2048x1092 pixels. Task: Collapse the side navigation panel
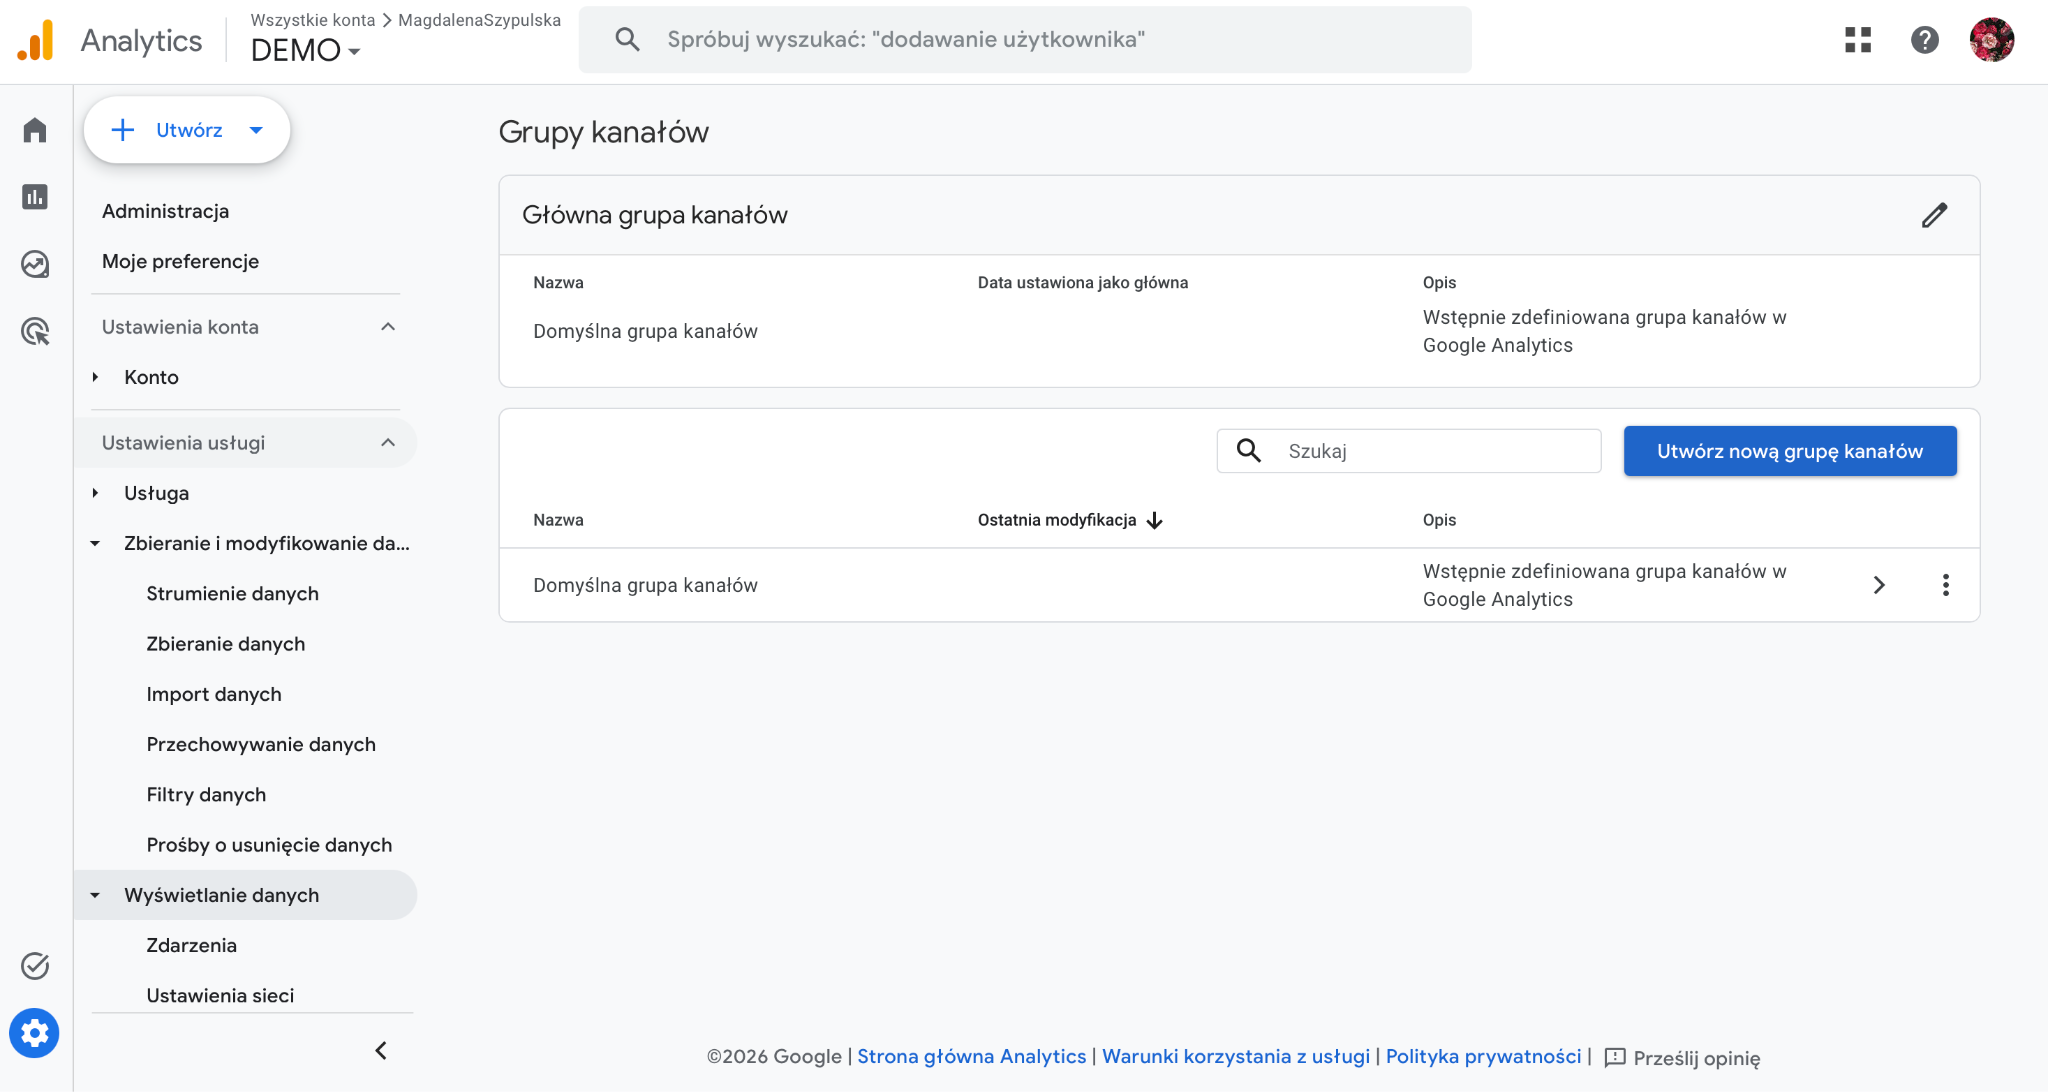[381, 1050]
